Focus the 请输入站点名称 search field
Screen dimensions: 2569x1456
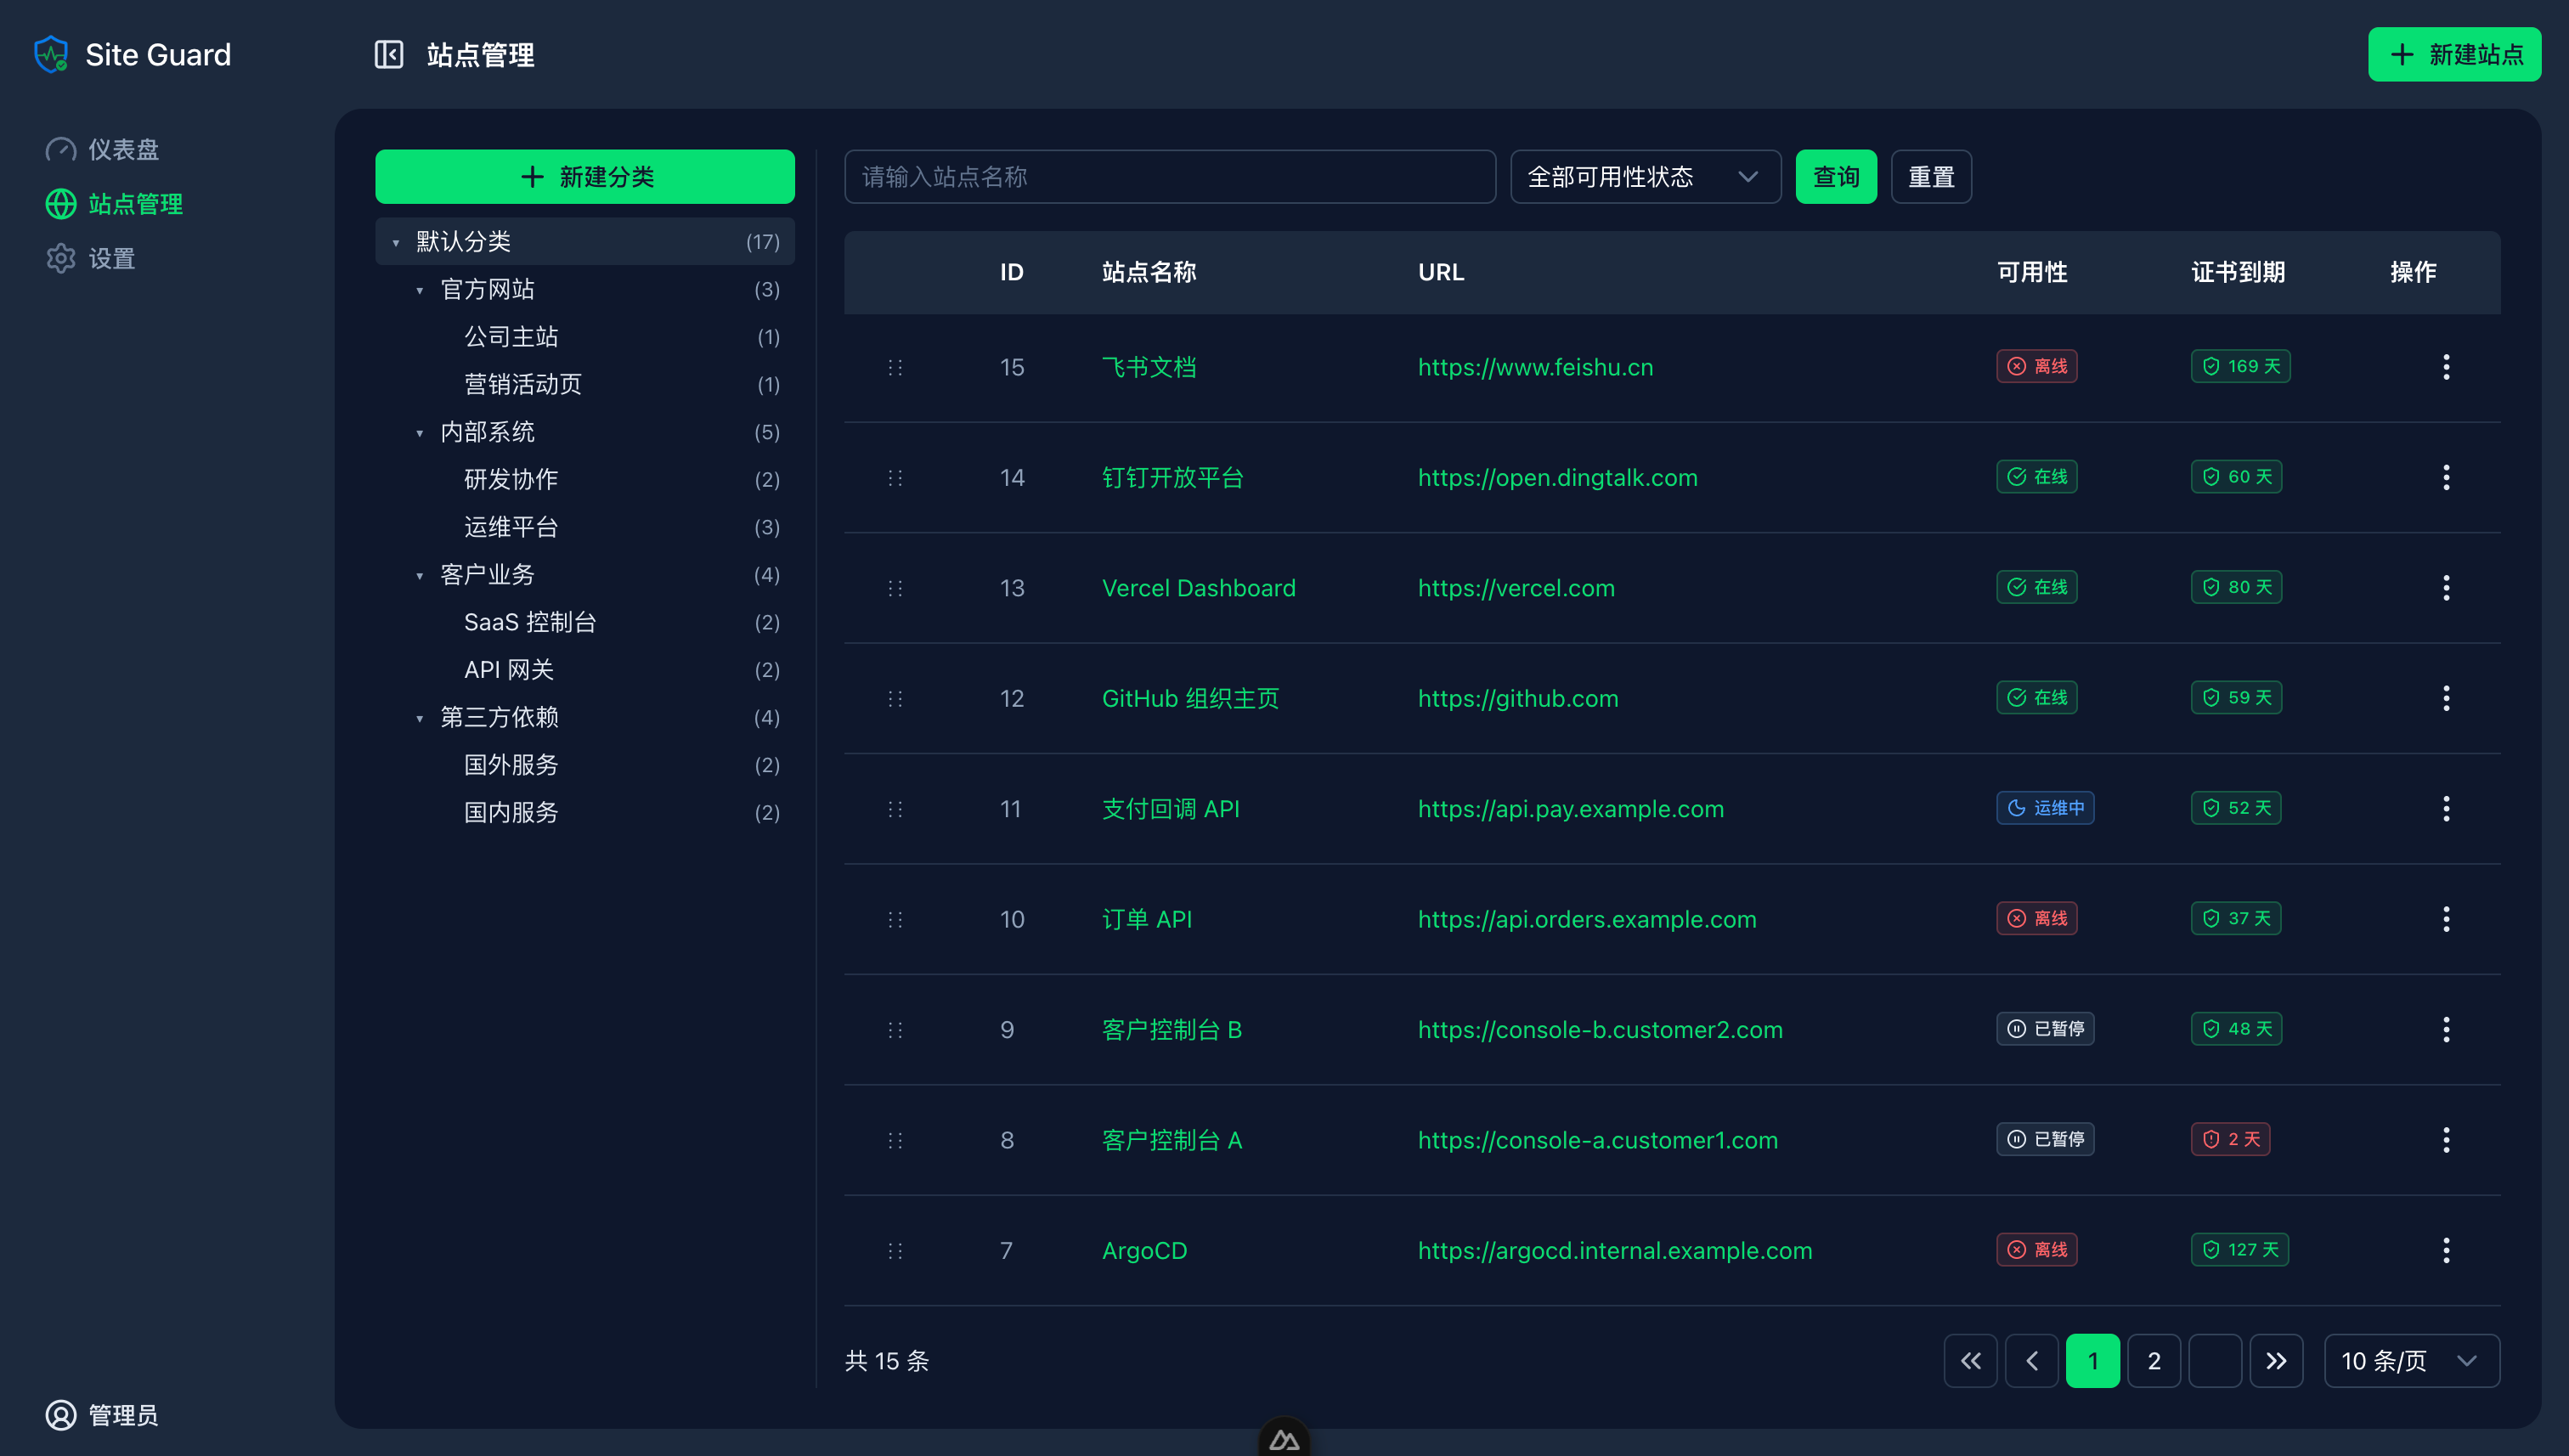(1170, 177)
